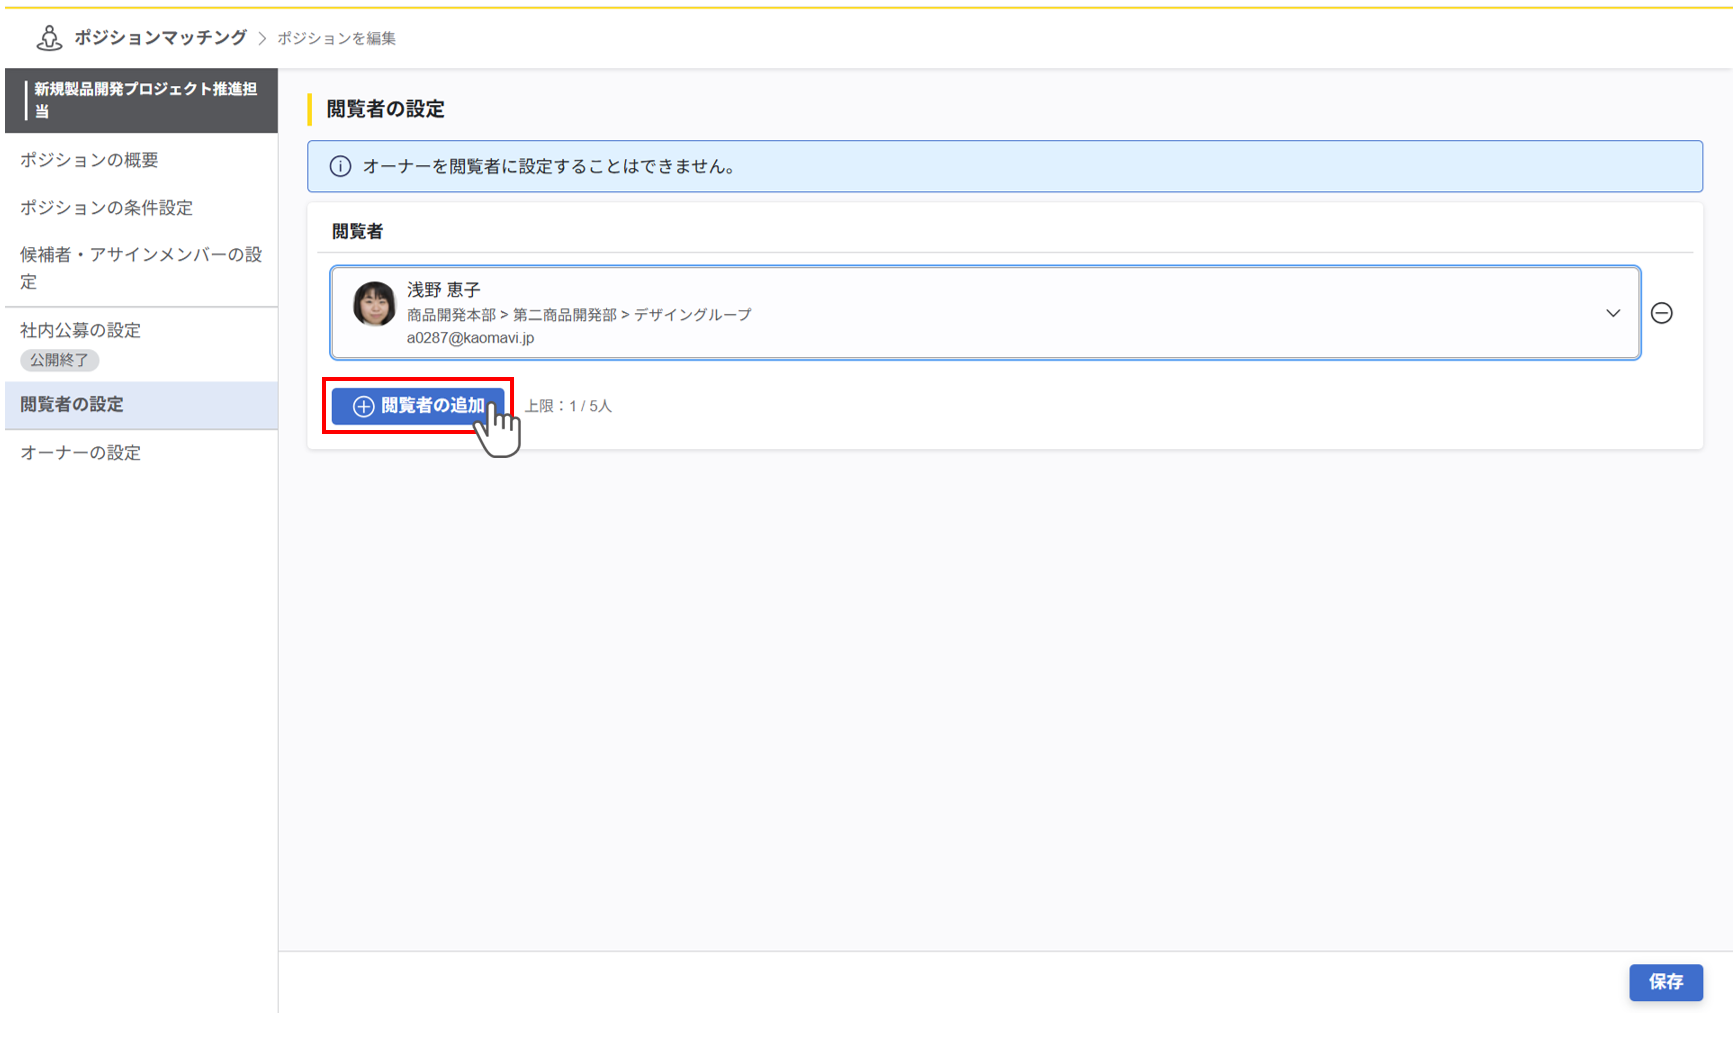The image size is (1733, 1047).
Task: Click the 公開終了 status badge
Action: coord(59,360)
